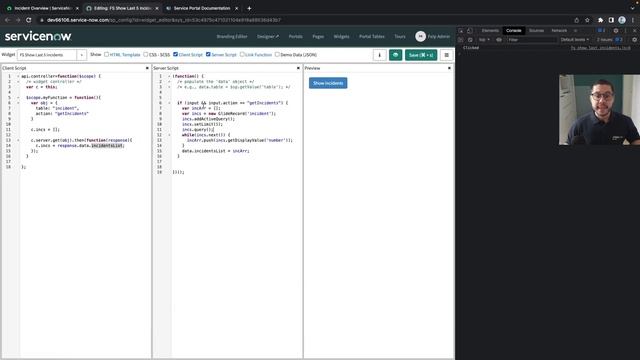Click the widget info icon button
This screenshot has width=640, height=360.
point(380,55)
